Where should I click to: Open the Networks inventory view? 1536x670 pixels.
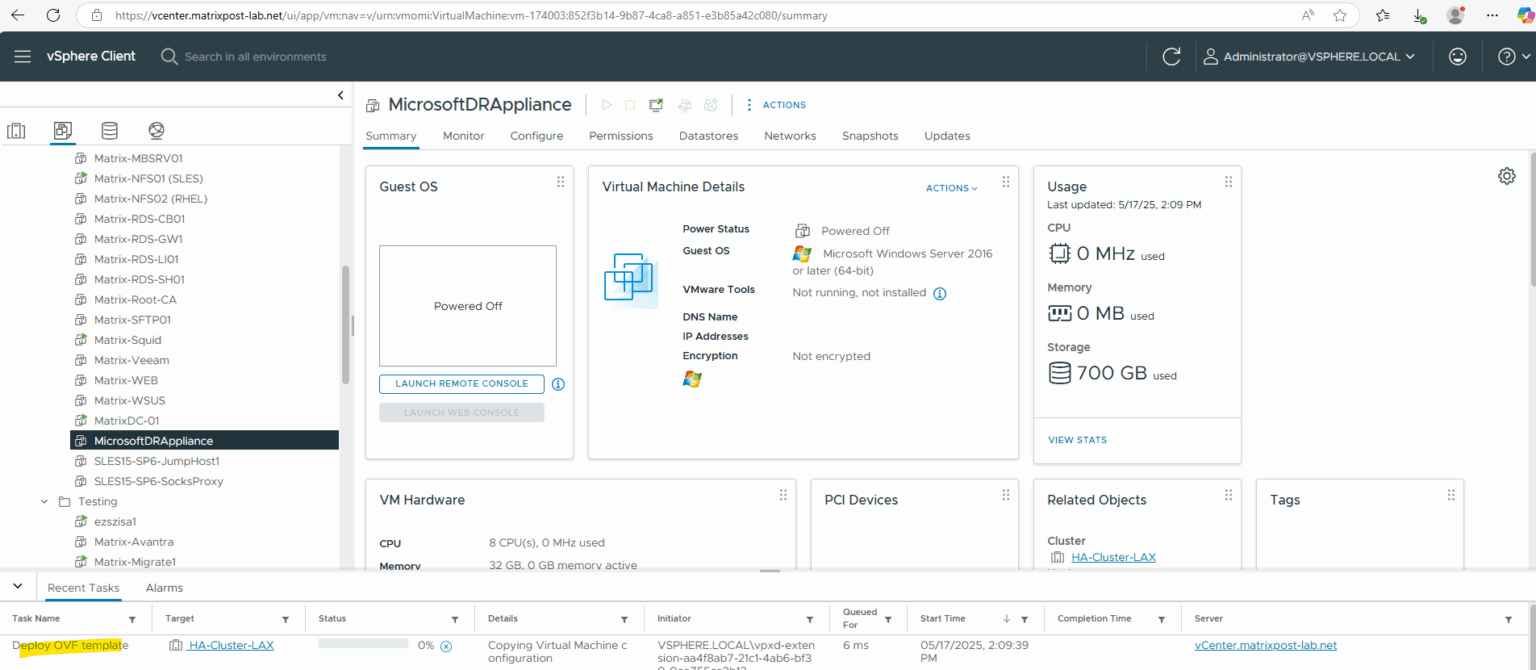click(x=156, y=130)
